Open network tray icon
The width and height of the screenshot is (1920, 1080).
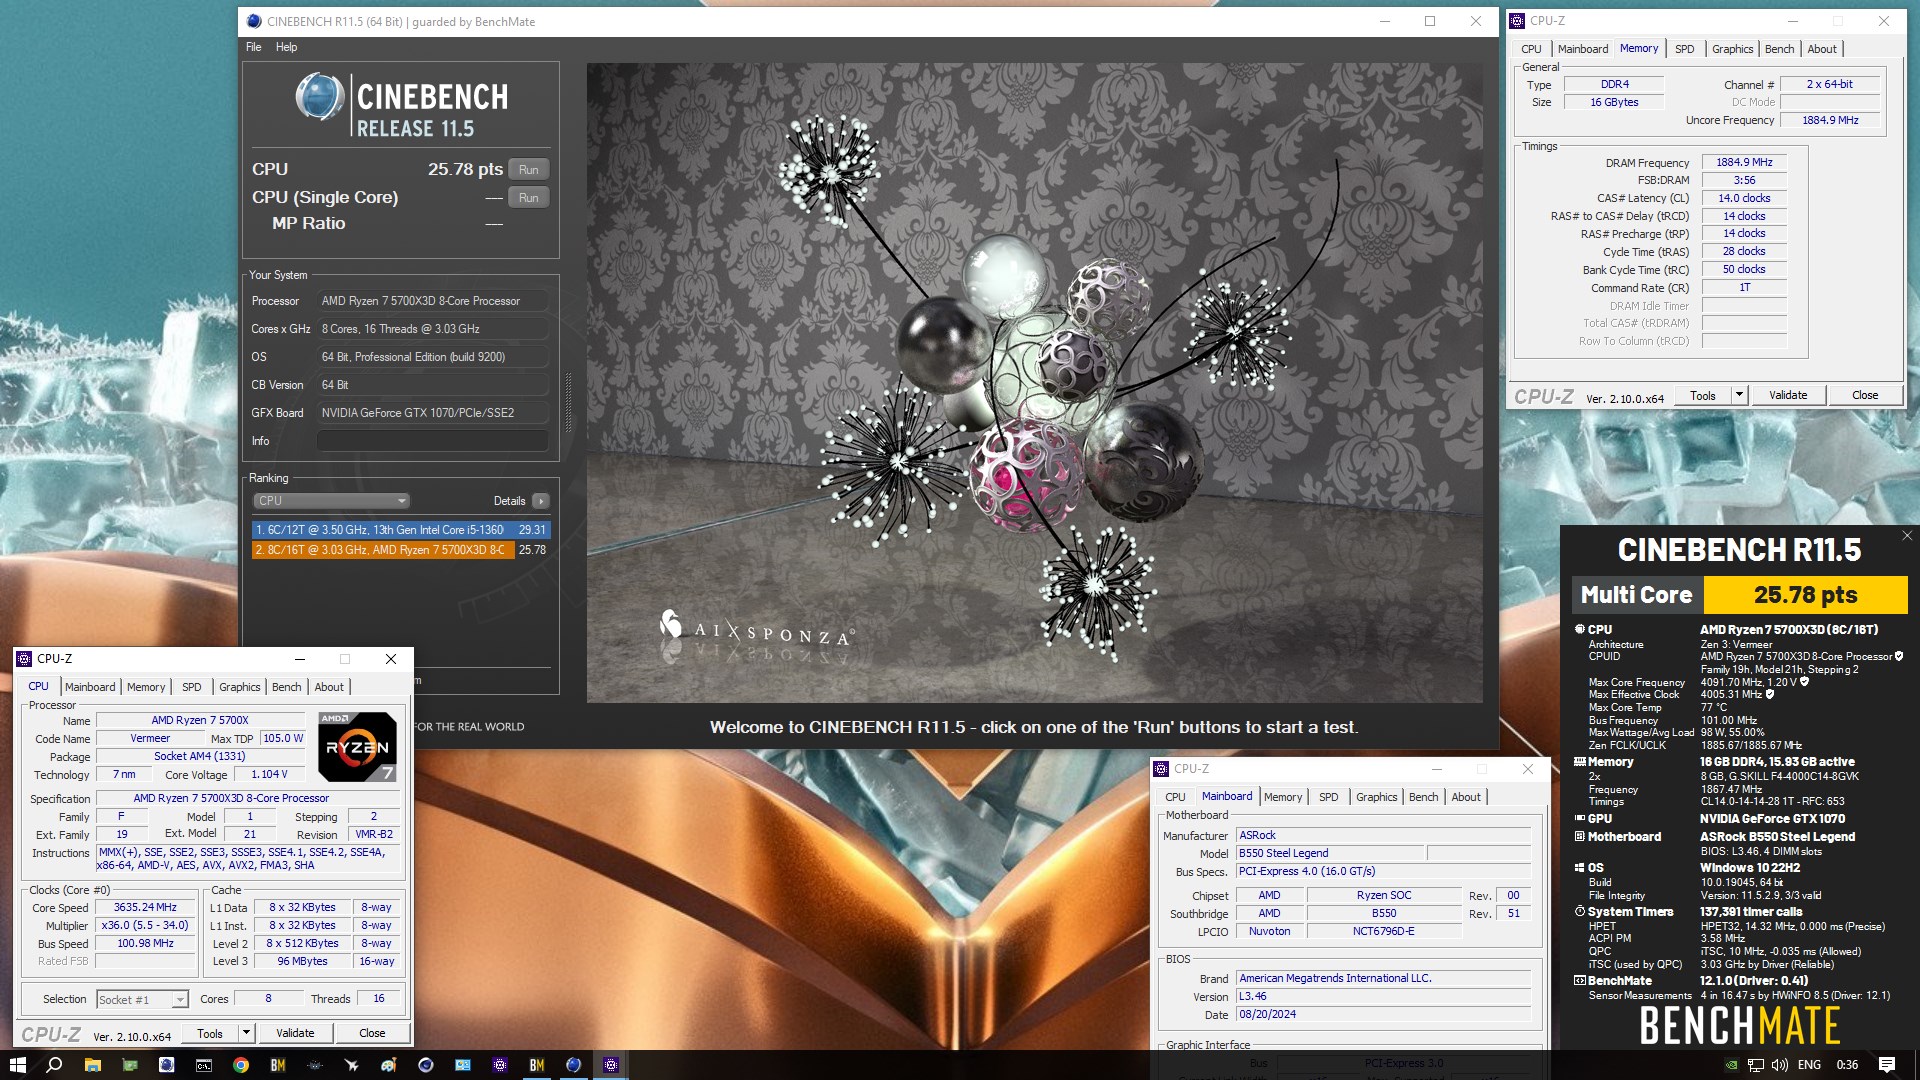click(x=1755, y=1065)
